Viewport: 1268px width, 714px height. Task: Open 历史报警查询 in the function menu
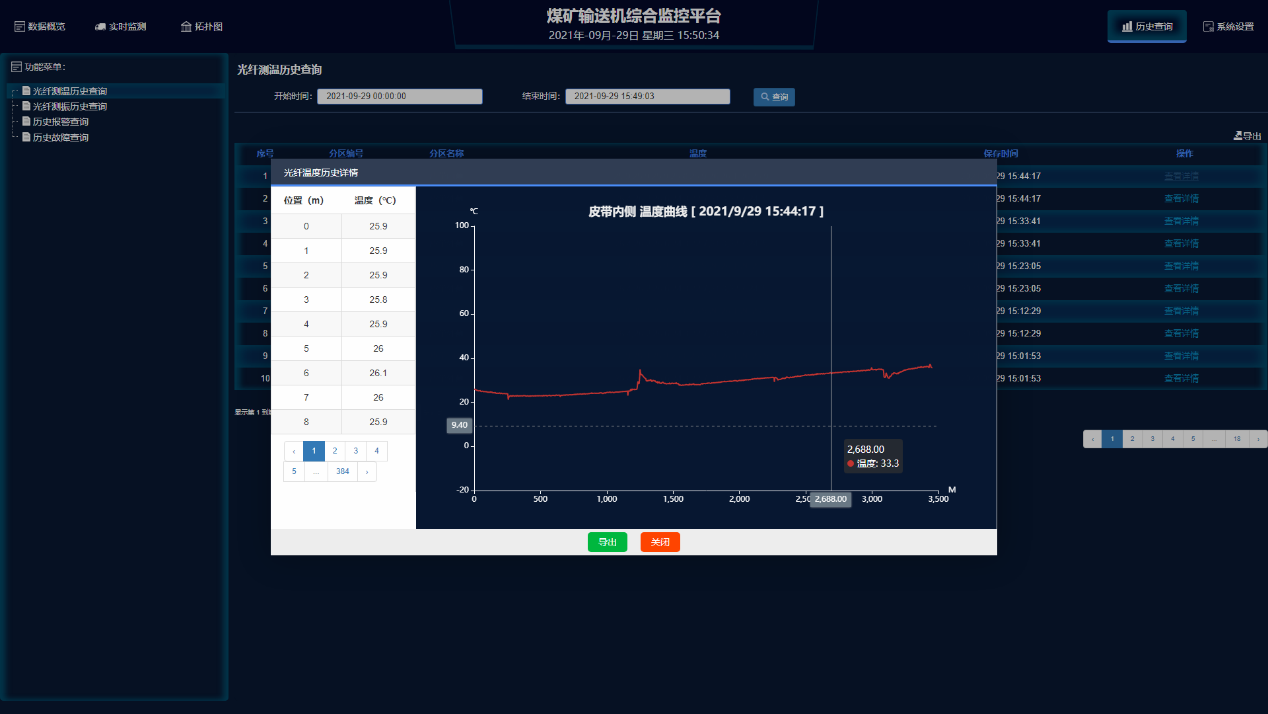[x=60, y=122]
